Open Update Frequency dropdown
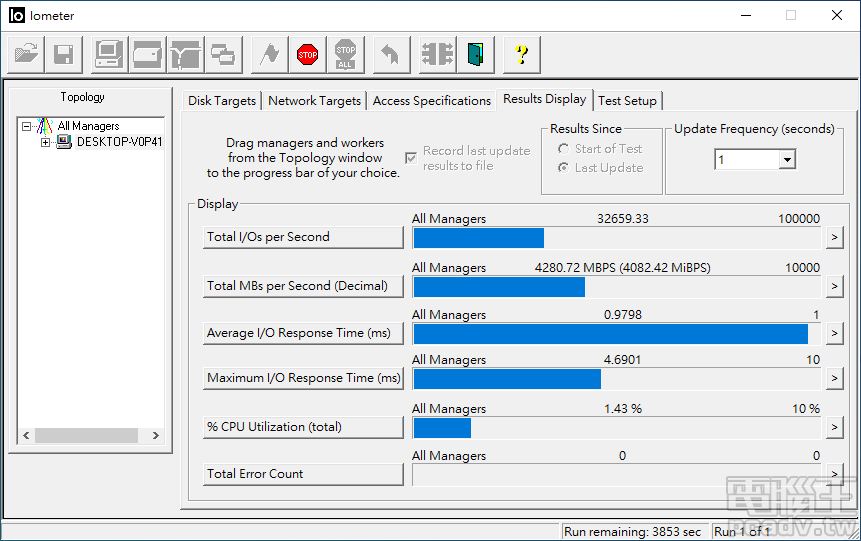Image resolution: width=861 pixels, height=541 pixels. pos(787,160)
